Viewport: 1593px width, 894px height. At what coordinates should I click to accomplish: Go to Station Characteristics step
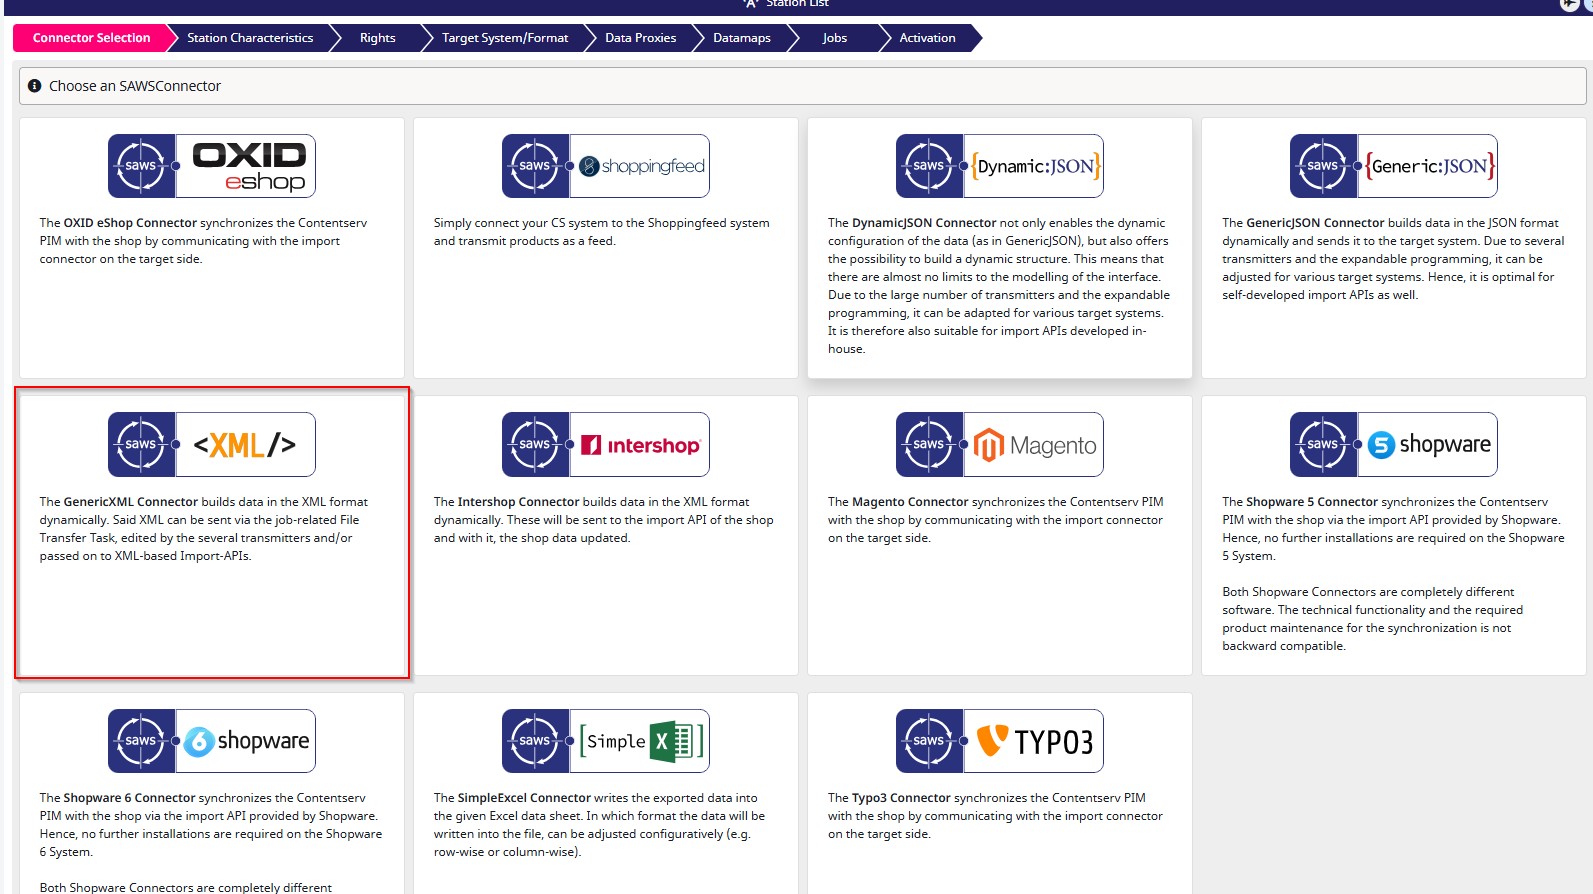pyautogui.click(x=250, y=38)
